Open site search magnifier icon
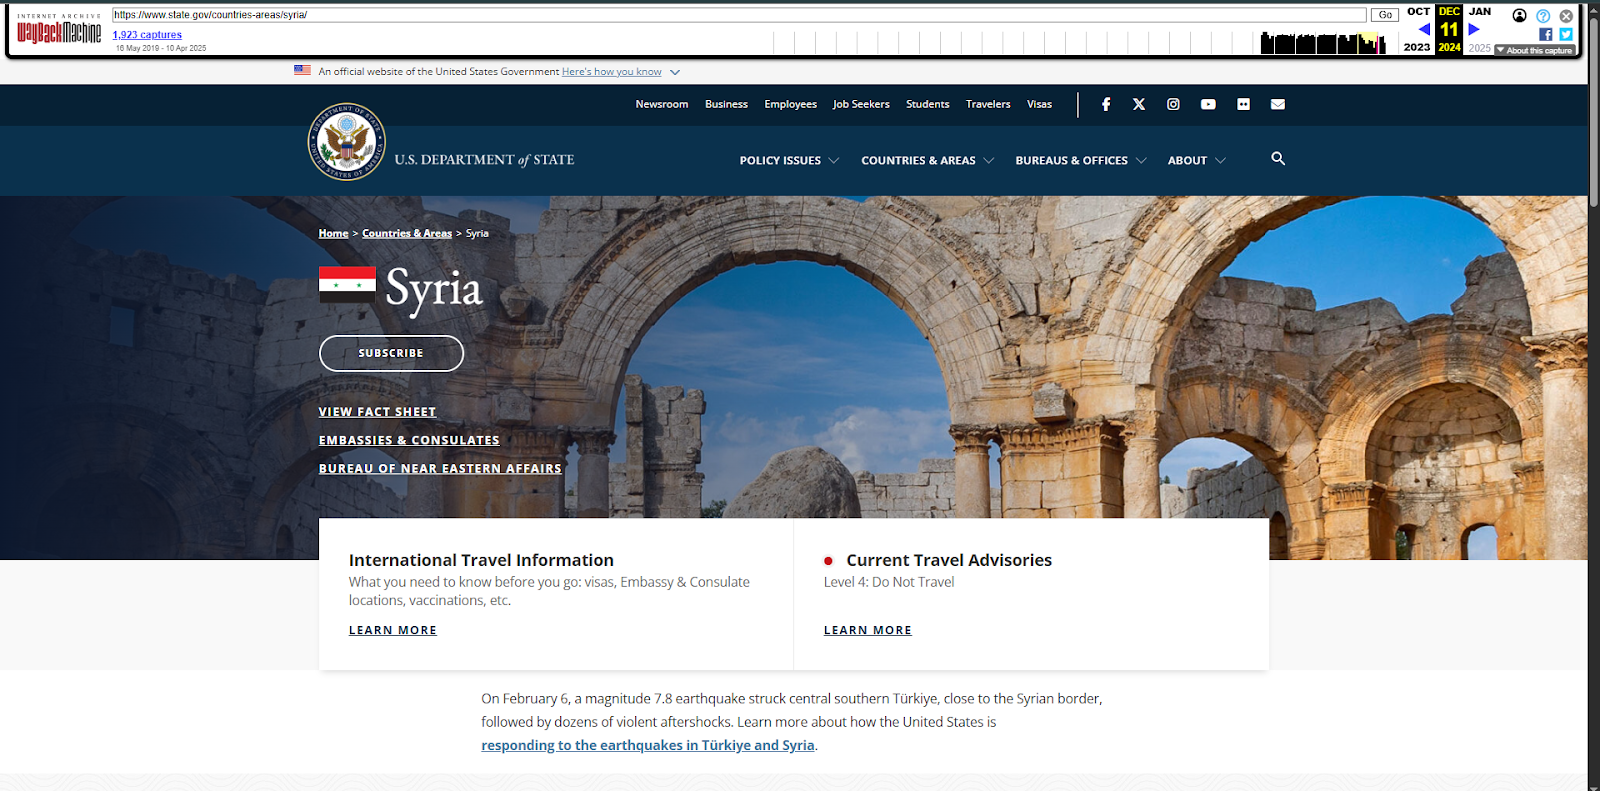The height and width of the screenshot is (791, 1600). click(1278, 159)
